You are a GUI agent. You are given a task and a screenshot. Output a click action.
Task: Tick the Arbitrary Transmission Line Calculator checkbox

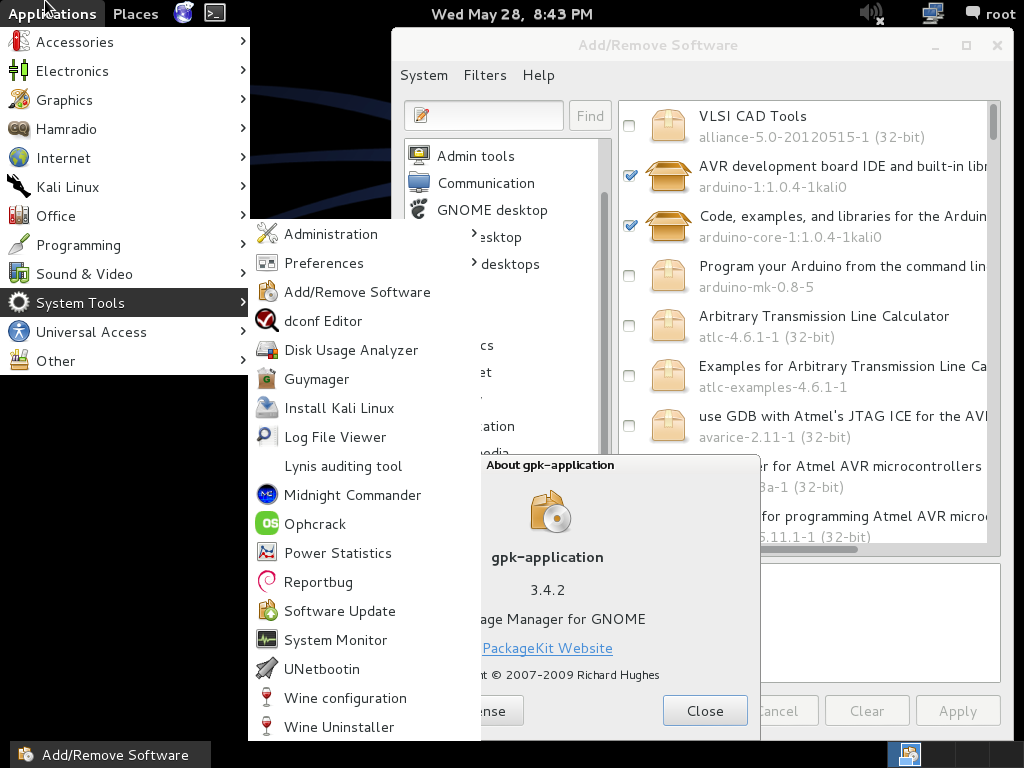pos(630,326)
